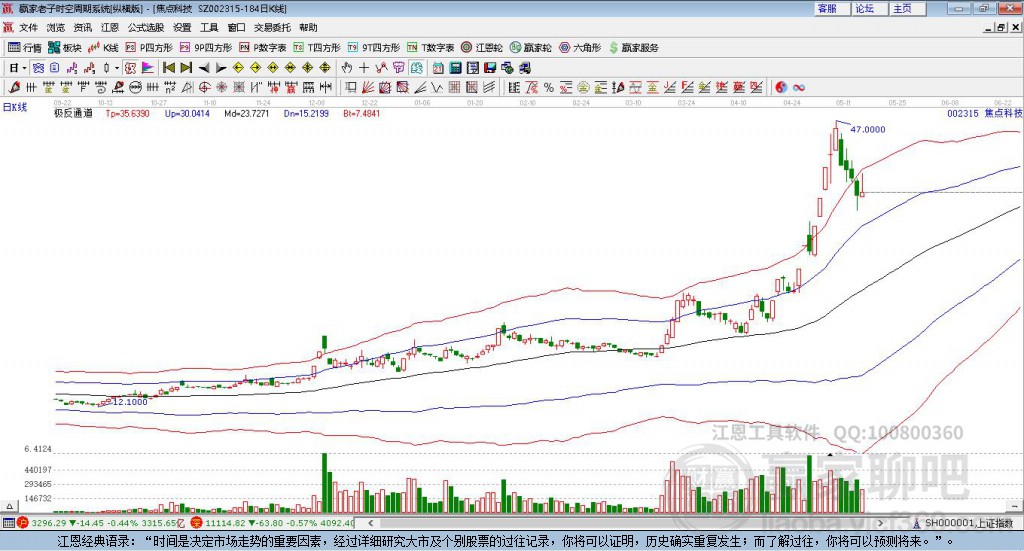Switch to the K线 candlestick chart
This screenshot has width=1024, height=551.
103,48
